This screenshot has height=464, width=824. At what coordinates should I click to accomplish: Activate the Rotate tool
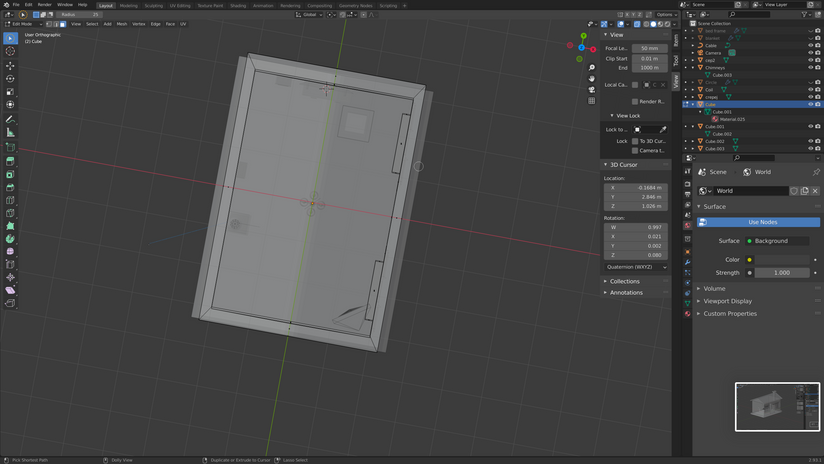click(10, 79)
